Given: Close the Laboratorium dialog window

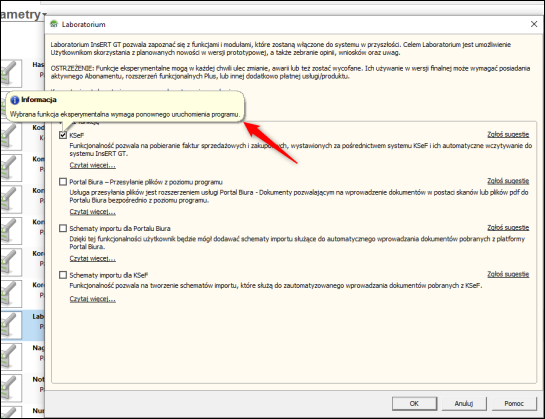Looking at the screenshot, I should [x=534, y=24].
